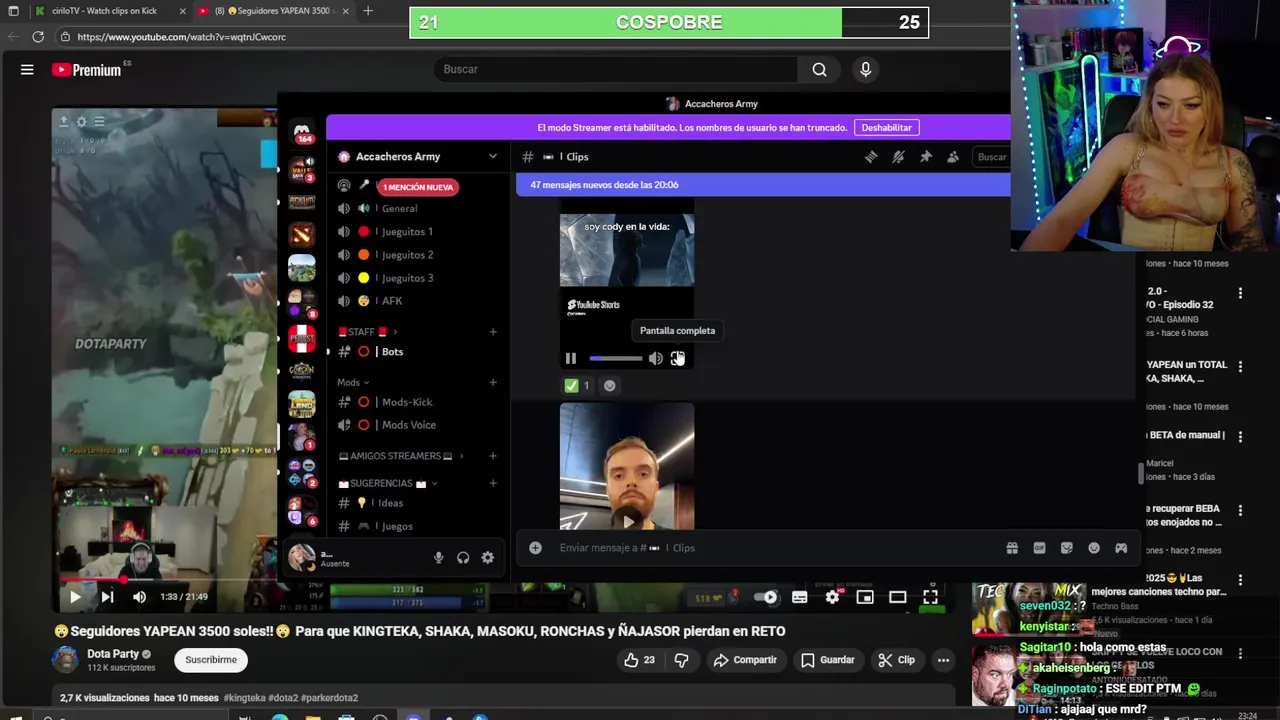Open the PERUST server icon in Discord
The width and height of the screenshot is (1280, 720).
click(x=302, y=338)
